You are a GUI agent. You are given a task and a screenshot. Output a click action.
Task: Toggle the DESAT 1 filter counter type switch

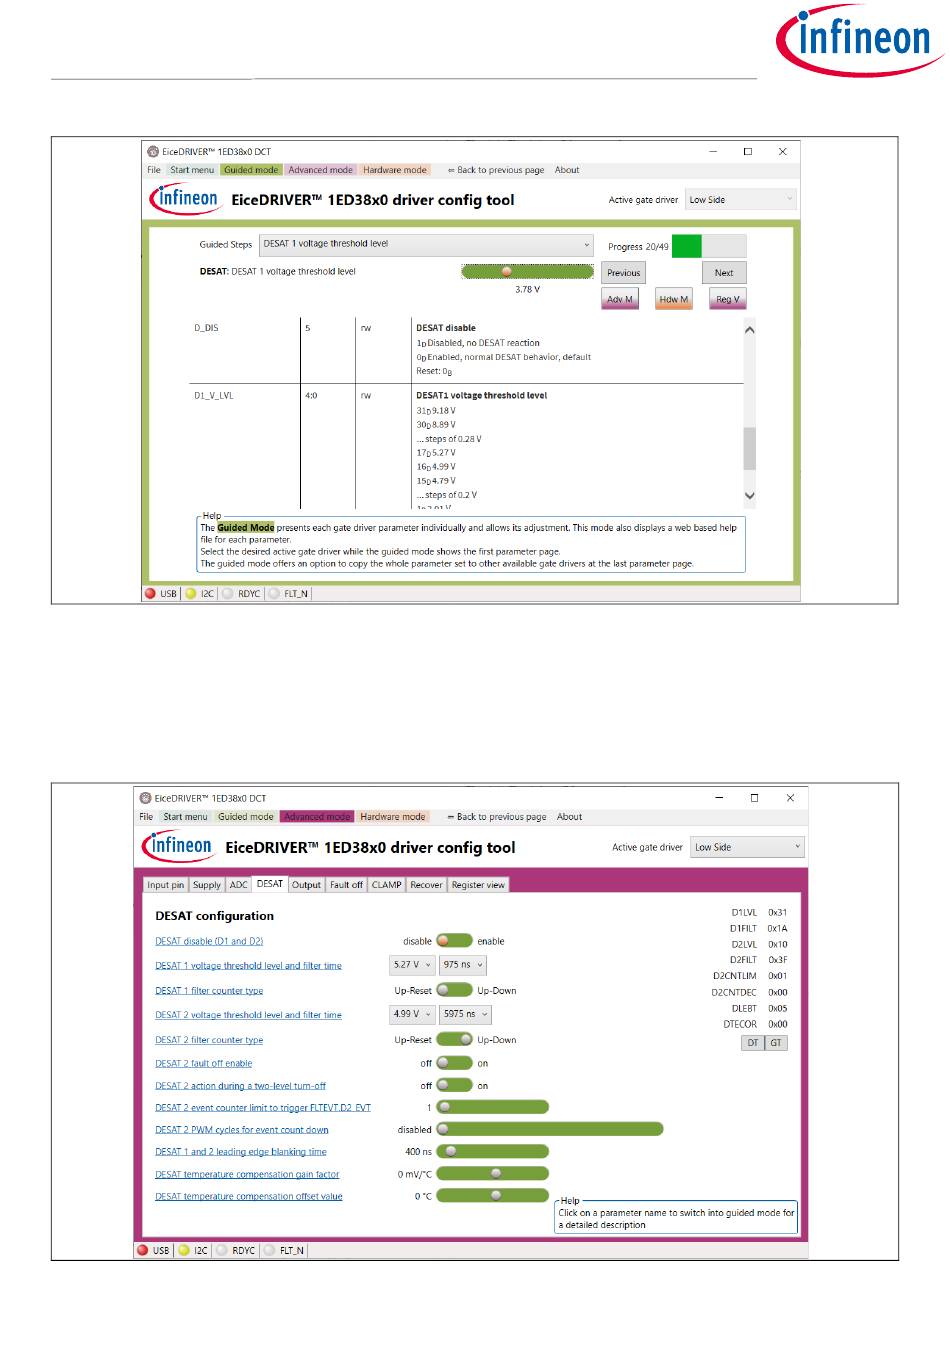coord(454,990)
